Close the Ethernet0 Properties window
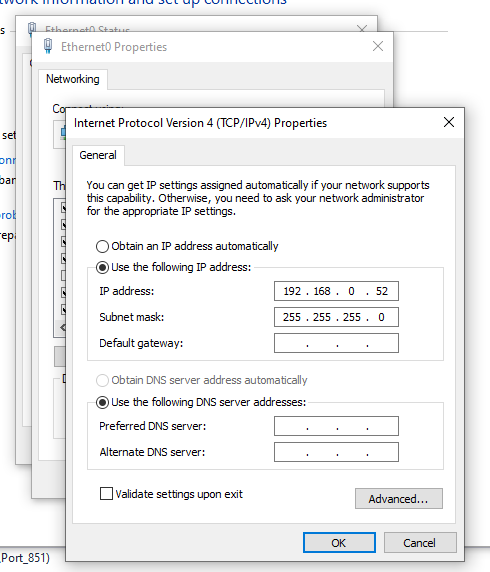 pos(378,46)
